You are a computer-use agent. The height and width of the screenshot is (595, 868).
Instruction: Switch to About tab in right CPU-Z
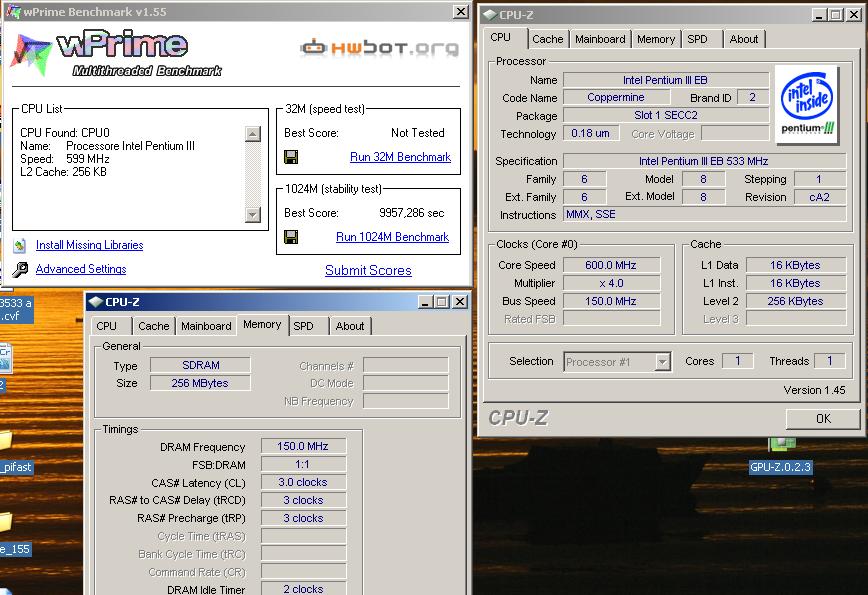click(743, 39)
